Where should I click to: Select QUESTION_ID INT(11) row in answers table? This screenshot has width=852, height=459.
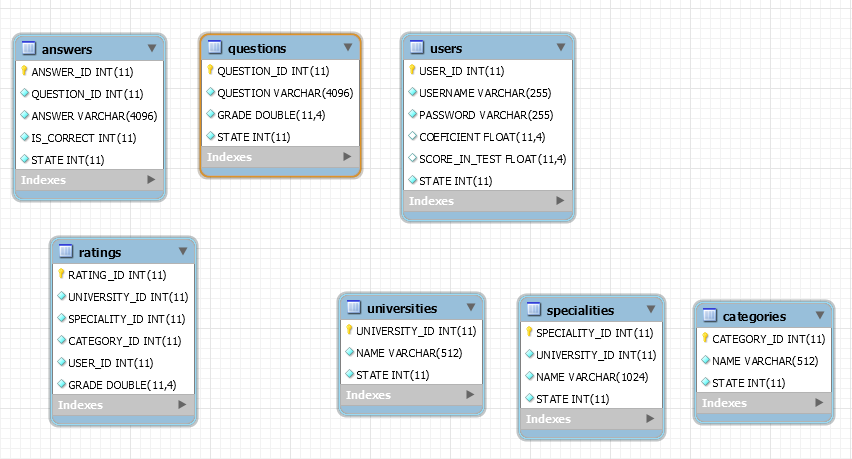click(x=90, y=93)
